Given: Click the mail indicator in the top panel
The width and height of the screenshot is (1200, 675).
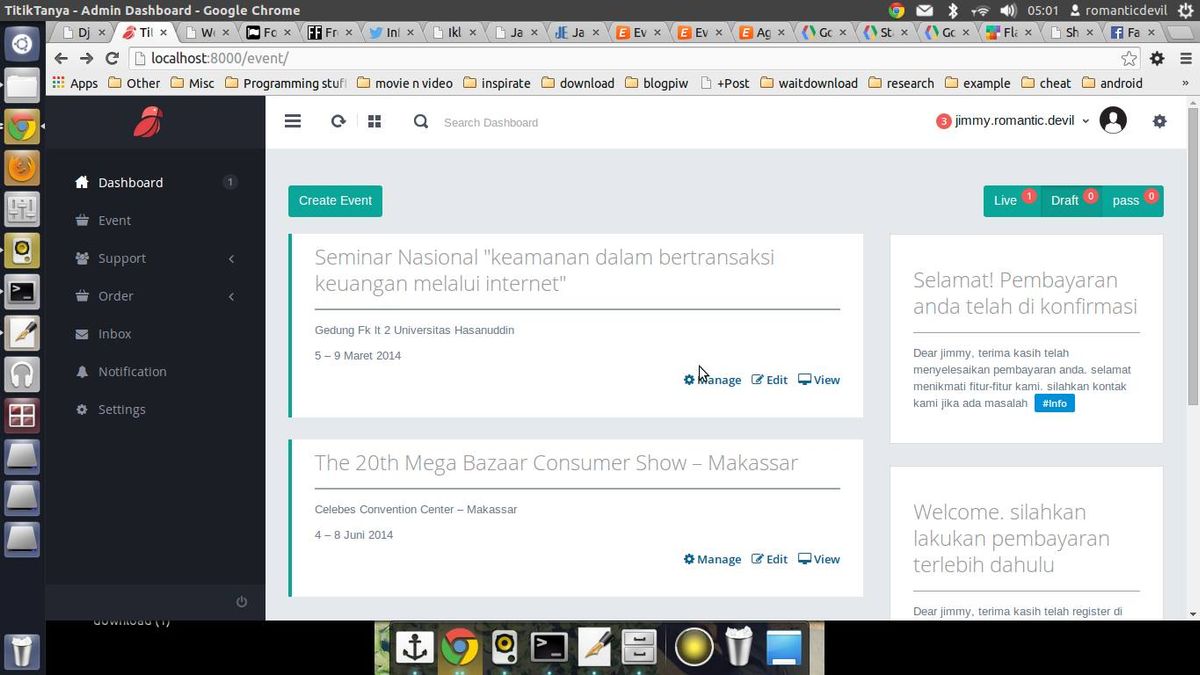Looking at the screenshot, I should [x=925, y=10].
